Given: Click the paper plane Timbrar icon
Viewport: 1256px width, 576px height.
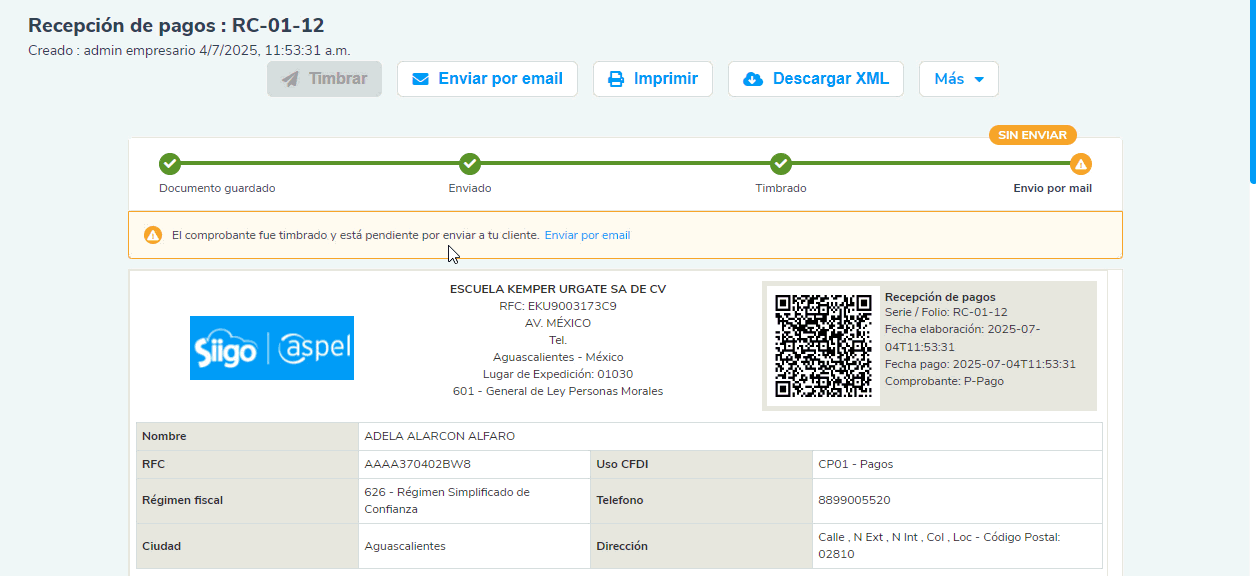Looking at the screenshot, I should pos(291,79).
